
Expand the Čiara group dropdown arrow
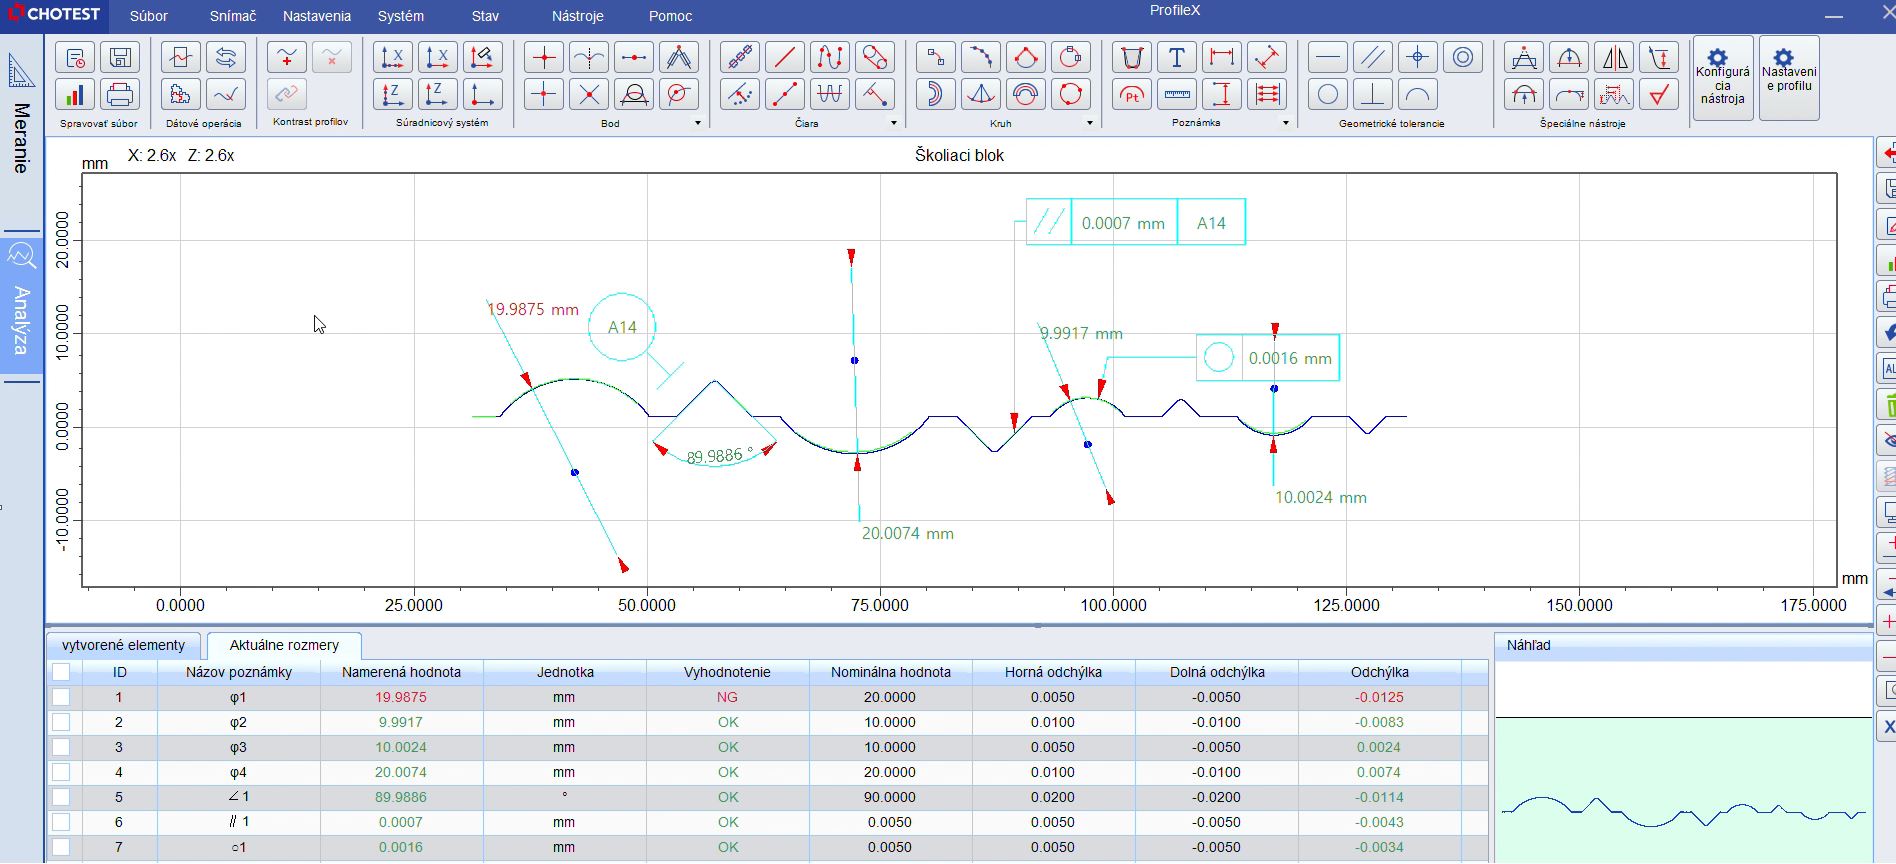pos(894,123)
